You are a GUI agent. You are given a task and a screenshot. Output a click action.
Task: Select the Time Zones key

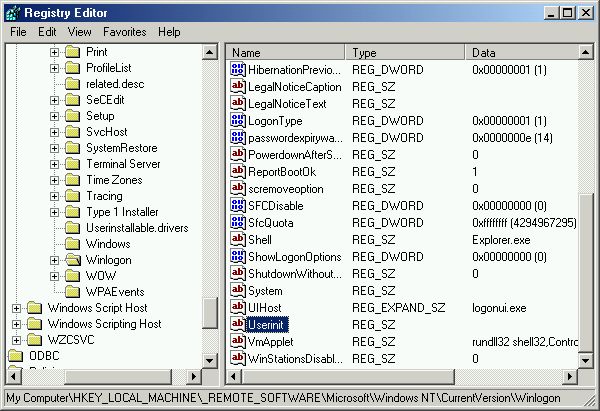[114, 180]
